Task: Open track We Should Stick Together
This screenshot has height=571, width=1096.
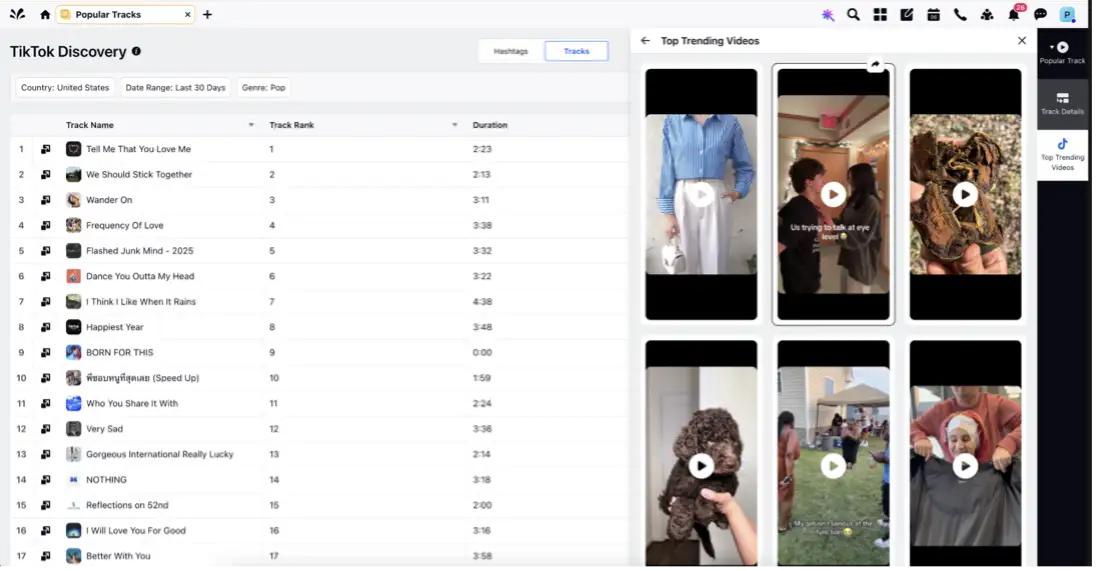Action: click(139, 175)
